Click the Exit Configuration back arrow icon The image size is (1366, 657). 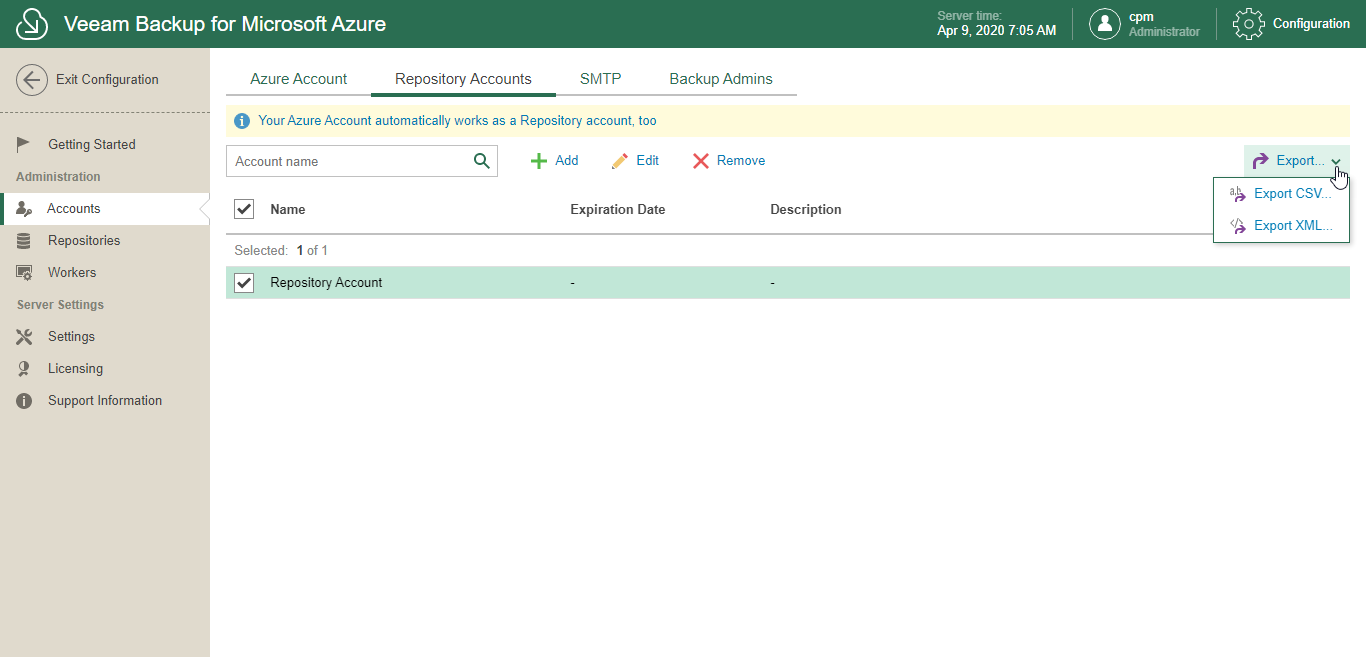(x=32, y=80)
